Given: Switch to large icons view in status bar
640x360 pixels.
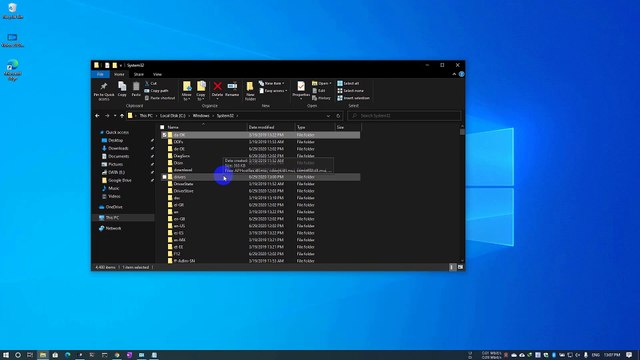Looking at the screenshot, I should tap(460, 267).
